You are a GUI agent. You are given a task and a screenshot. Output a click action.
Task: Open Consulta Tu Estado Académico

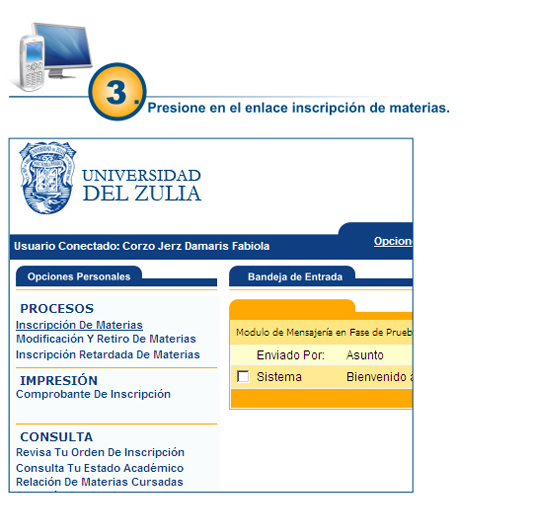click(x=100, y=468)
